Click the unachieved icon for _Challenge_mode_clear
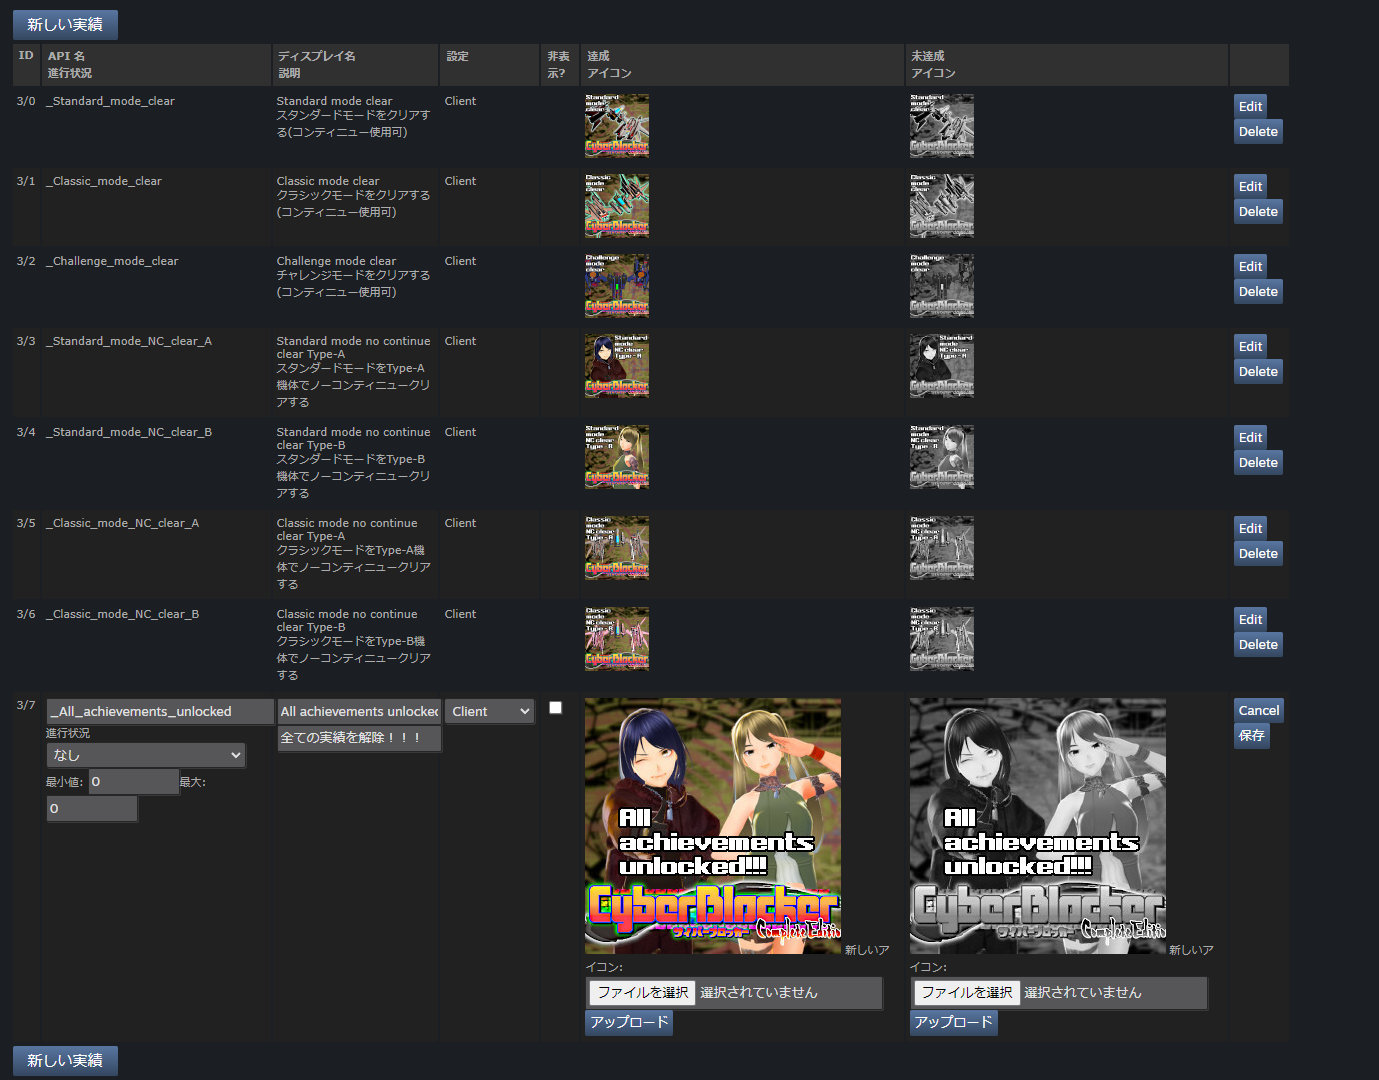The image size is (1379, 1080). [x=942, y=286]
